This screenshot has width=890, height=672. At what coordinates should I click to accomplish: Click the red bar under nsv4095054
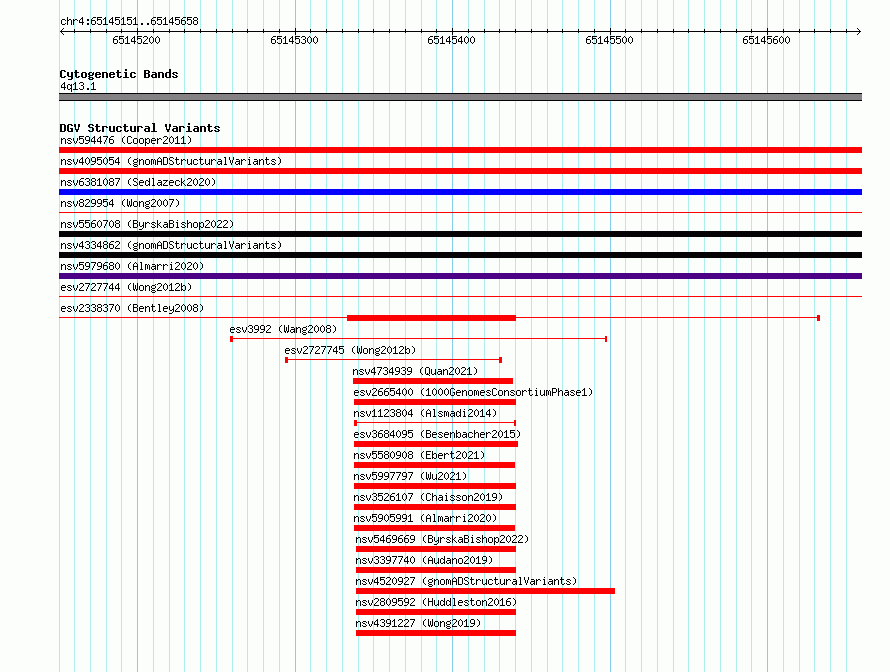460,171
